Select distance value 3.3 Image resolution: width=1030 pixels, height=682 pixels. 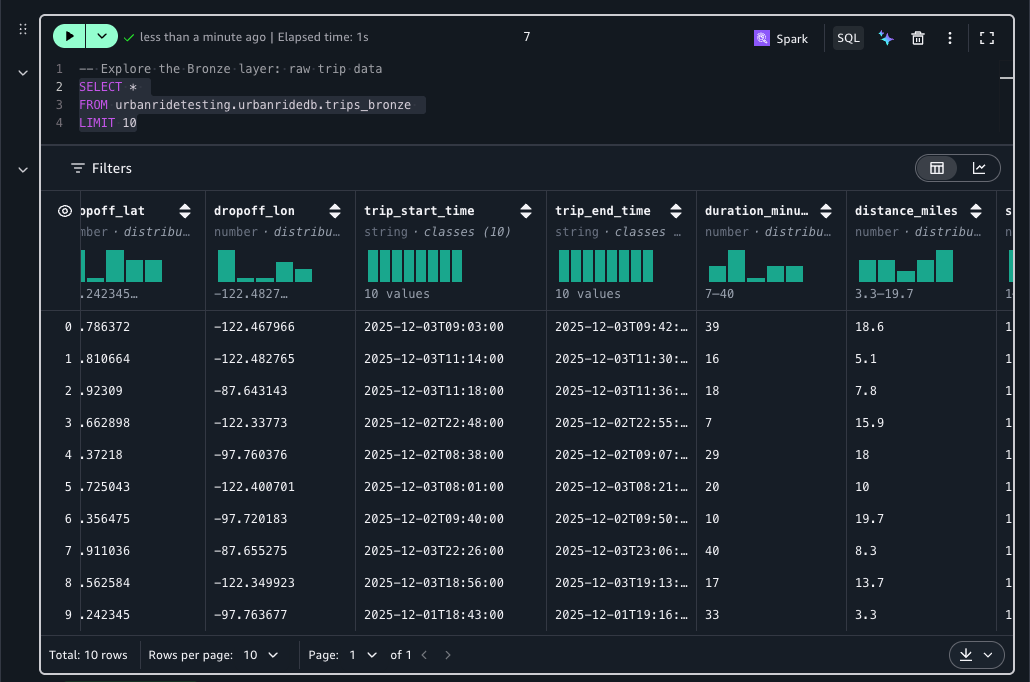pyautogui.click(x=866, y=614)
